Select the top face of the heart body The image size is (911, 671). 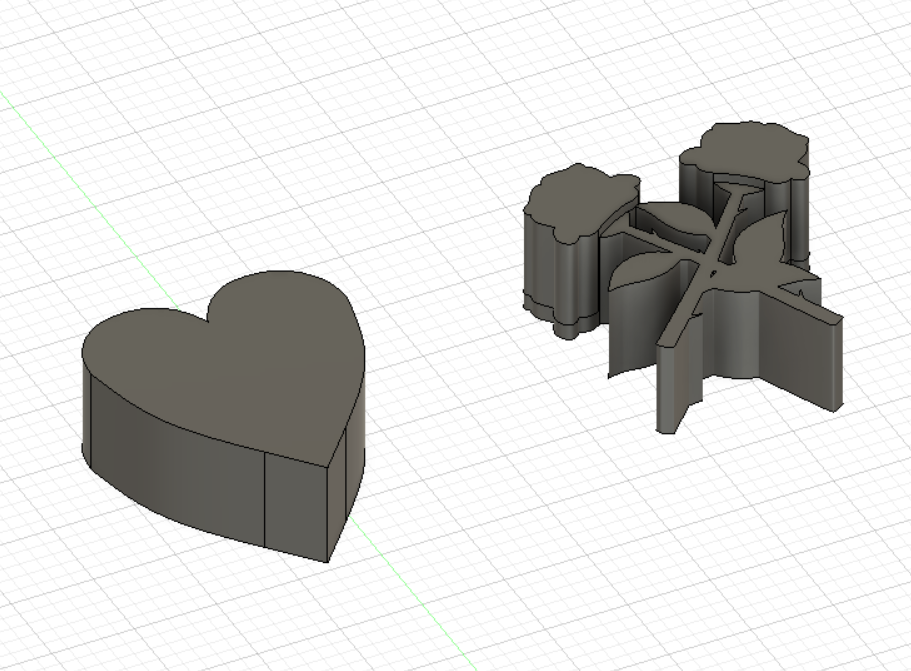point(232,360)
